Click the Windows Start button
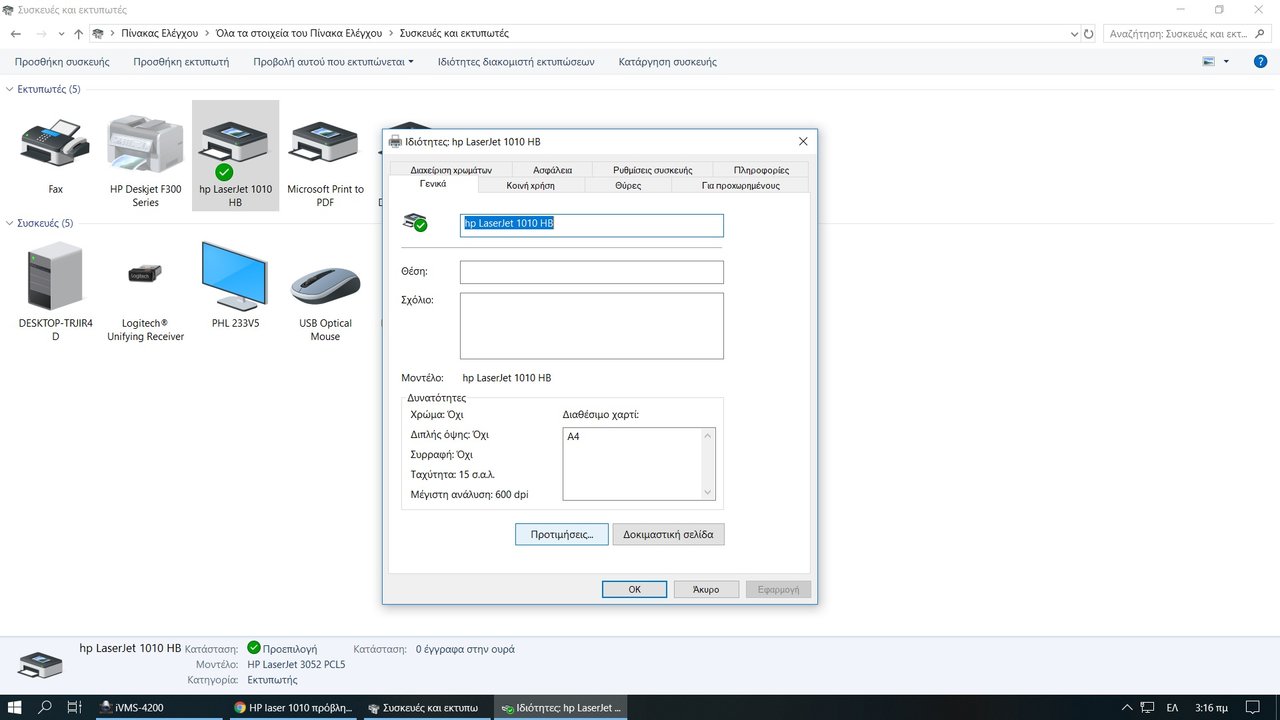1280x720 pixels. click(16, 707)
